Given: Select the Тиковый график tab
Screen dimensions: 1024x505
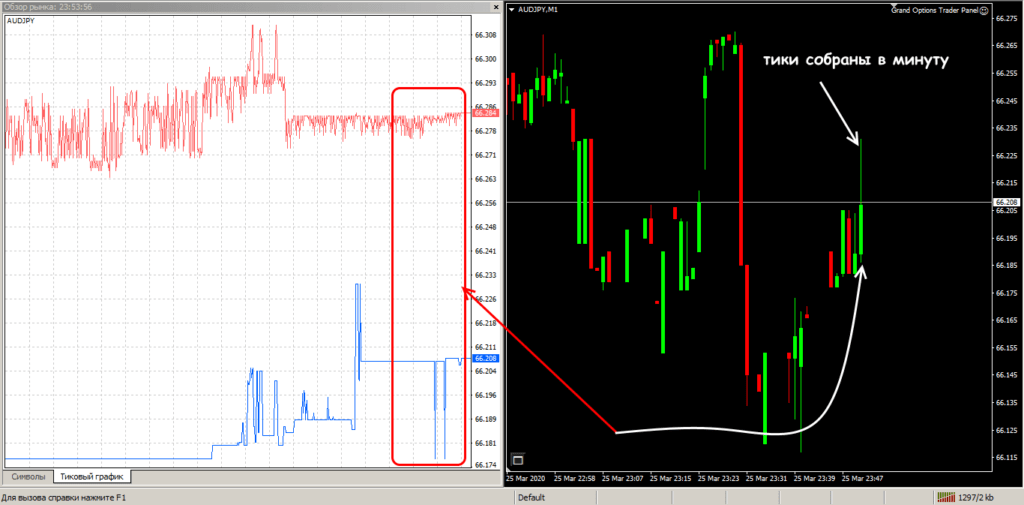Looking at the screenshot, I should [x=91, y=477].
